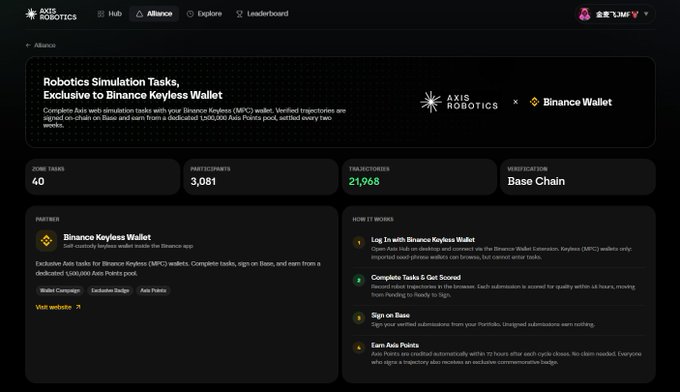Click step 3 number badge
The height and width of the screenshot is (392, 680).
[x=359, y=318]
